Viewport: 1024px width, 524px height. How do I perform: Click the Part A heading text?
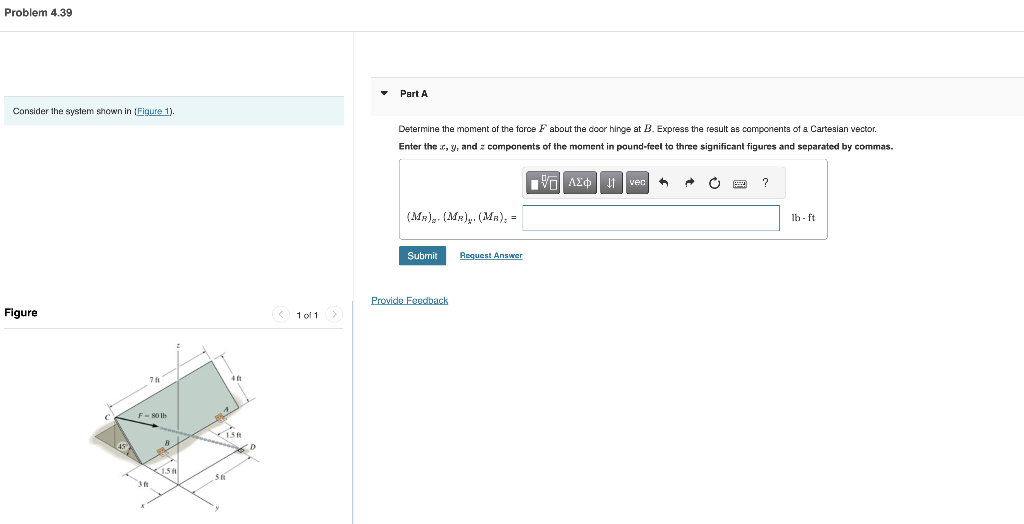414,93
